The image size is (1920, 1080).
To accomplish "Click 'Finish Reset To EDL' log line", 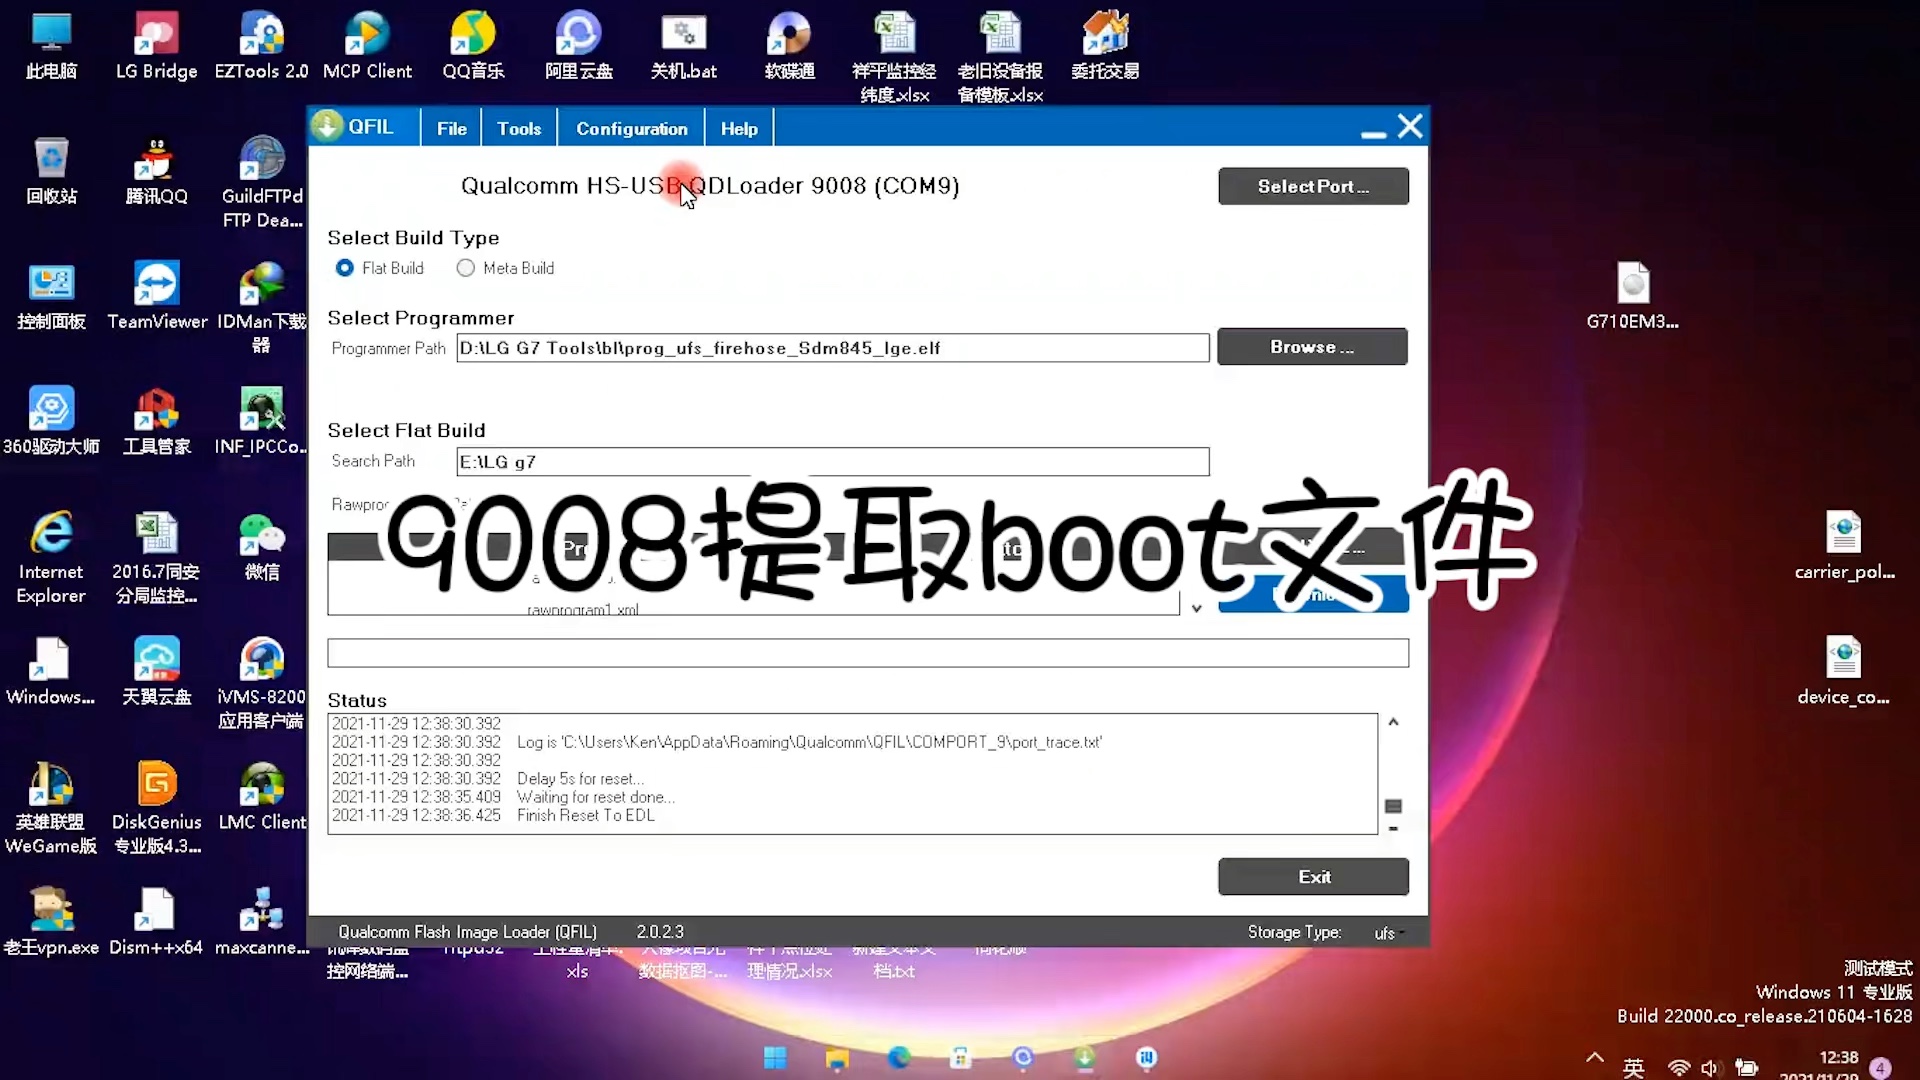I will 586,816.
